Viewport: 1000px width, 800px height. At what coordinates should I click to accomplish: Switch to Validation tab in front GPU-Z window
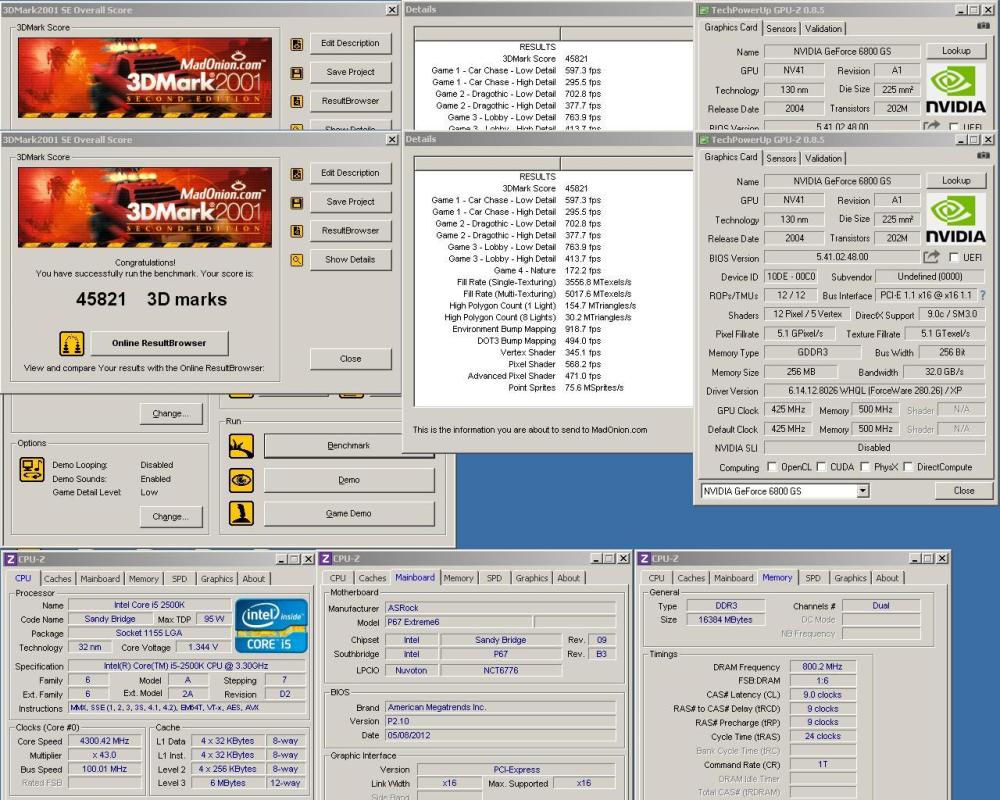coord(823,158)
